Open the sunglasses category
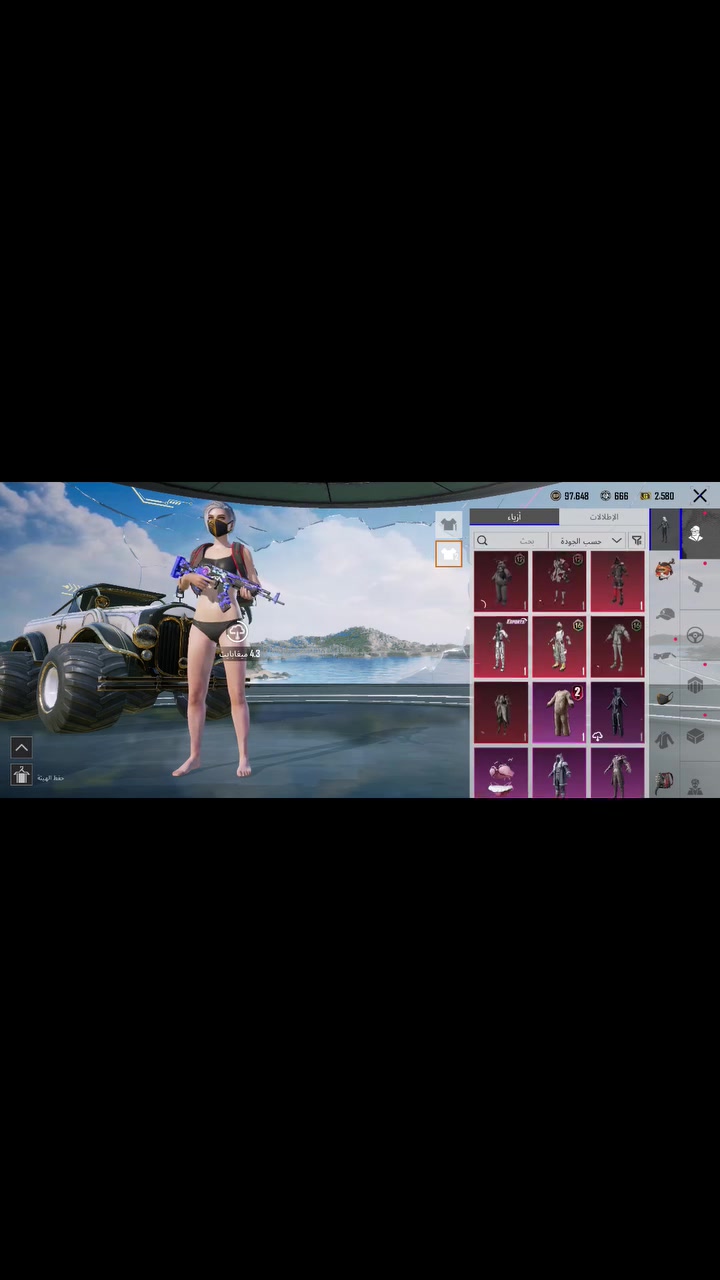This screenshot has width=720, height=1280. (x=665, y=655)
